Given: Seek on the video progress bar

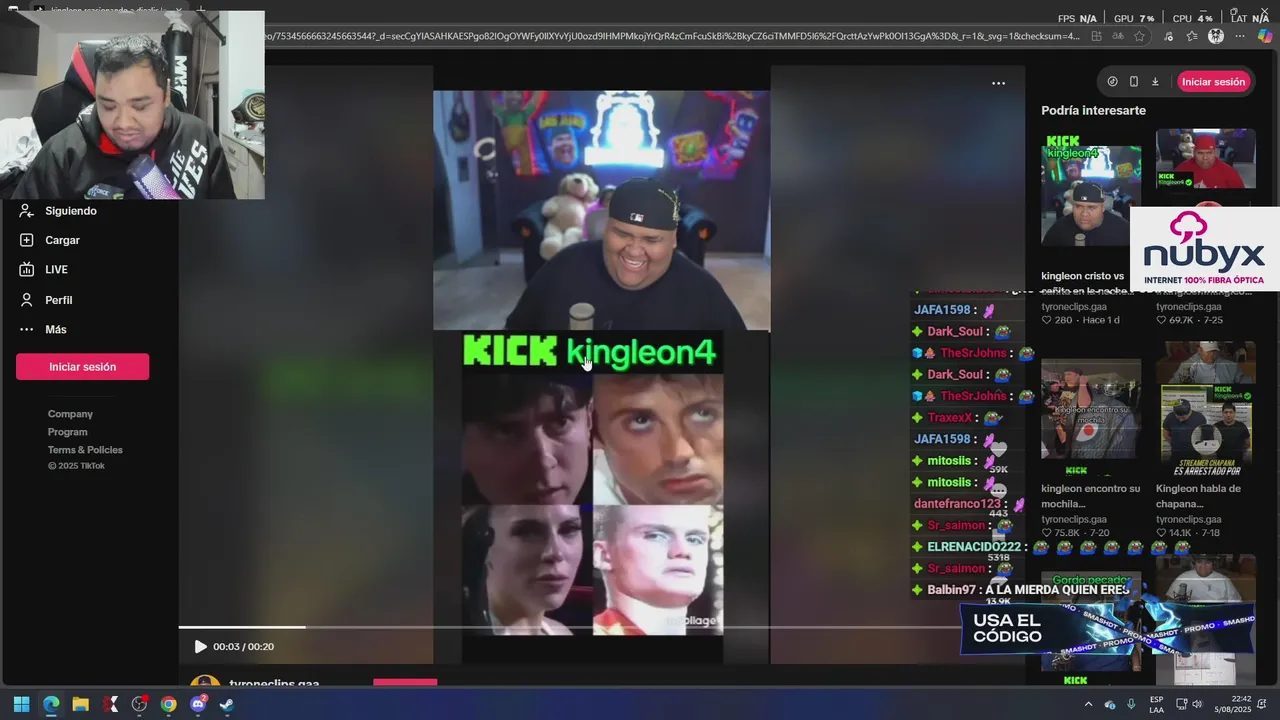Looking at the screenshot, I should point(570,627).
